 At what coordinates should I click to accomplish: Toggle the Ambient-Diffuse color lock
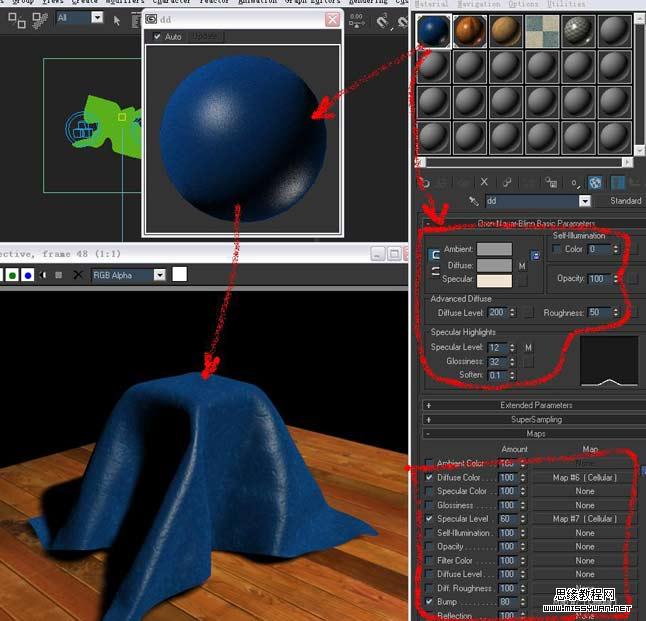[435, 255]
